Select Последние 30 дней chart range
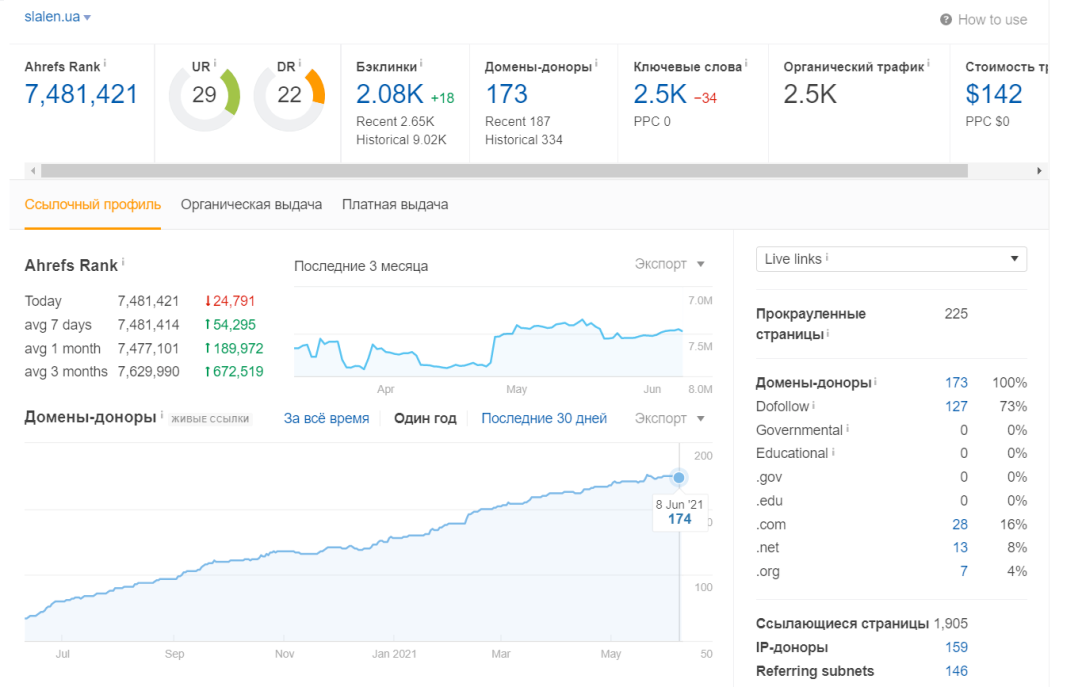Image resolution: width=1082 pixels, height=687 pixels. pyautogui.click(x=544, y=418)
